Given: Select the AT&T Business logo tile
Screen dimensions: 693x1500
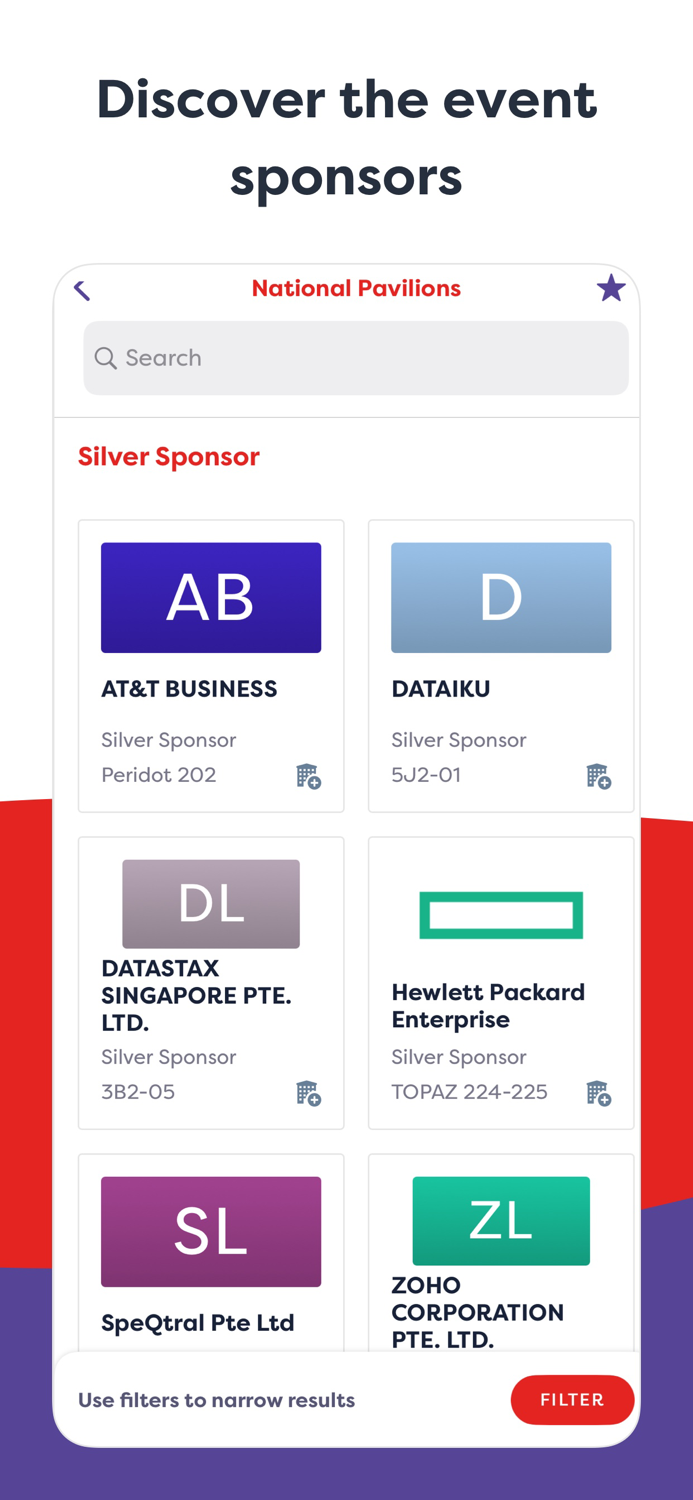Looking at the screenshot, I should tap(211, 597).
